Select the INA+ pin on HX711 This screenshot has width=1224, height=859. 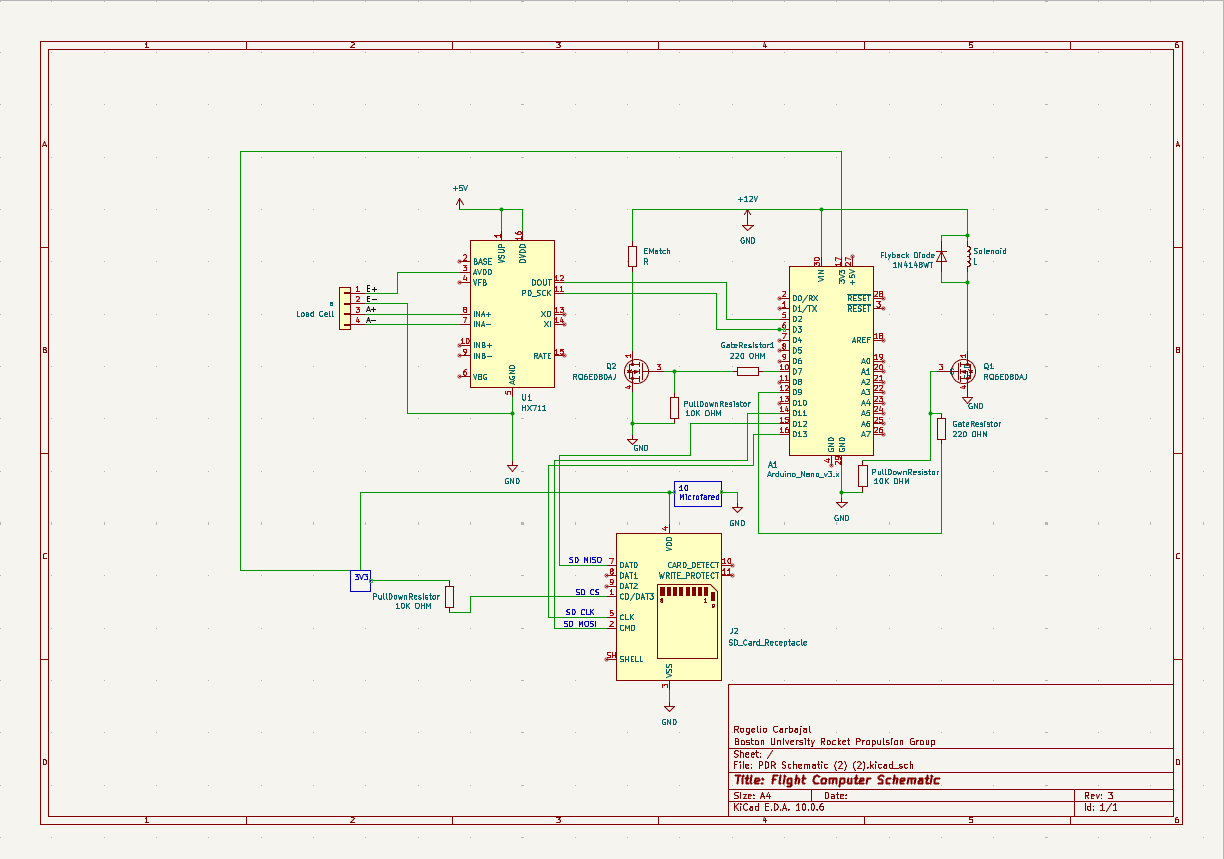coord(483,314)
